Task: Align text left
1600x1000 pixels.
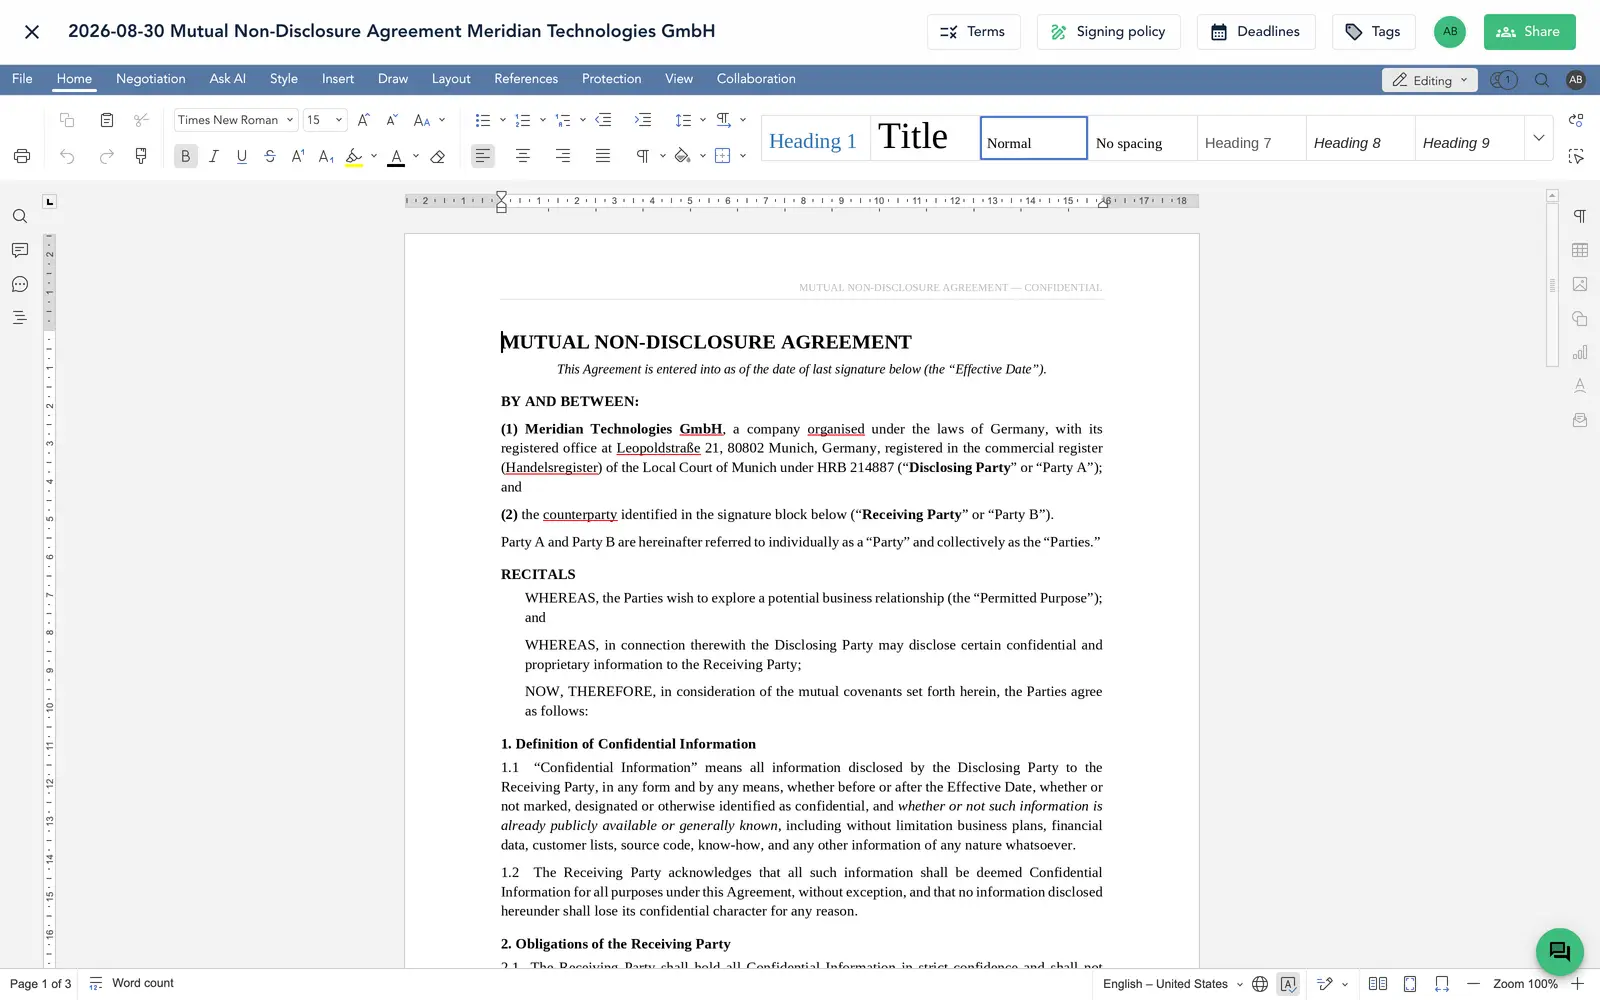Action: click(x=483, y=156)
